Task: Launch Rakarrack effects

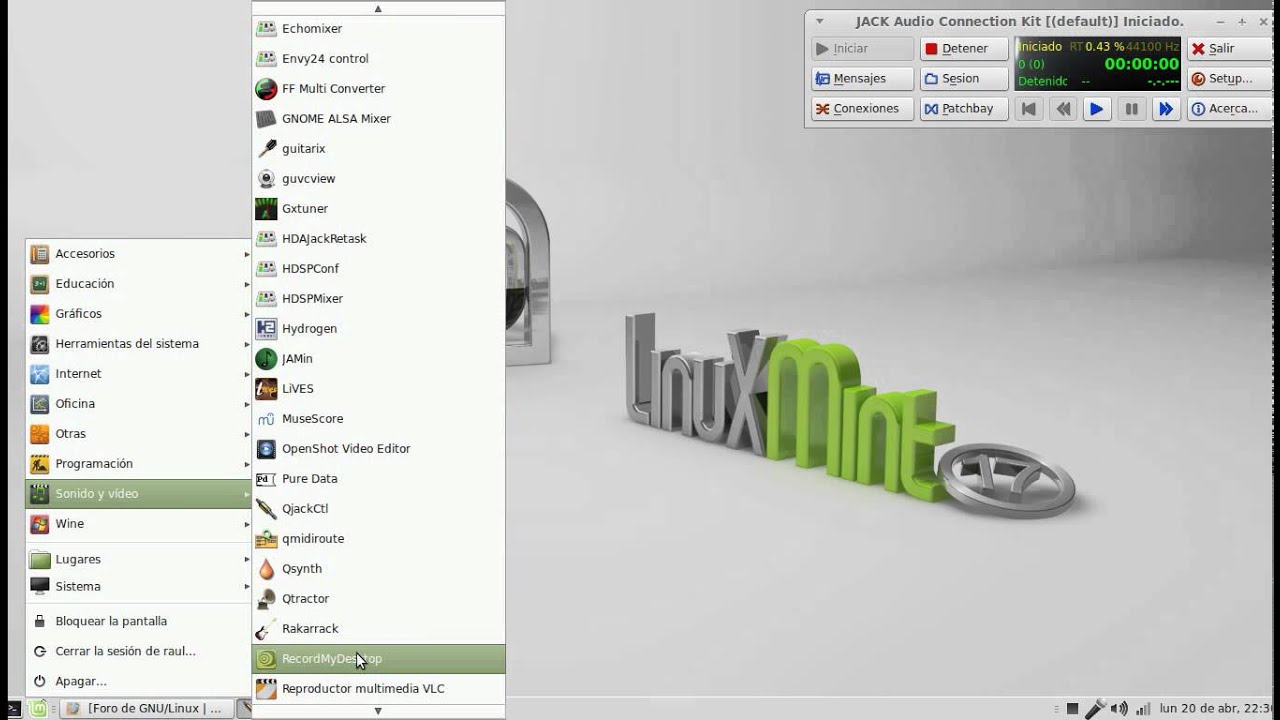Action: (x=378, y=629)
